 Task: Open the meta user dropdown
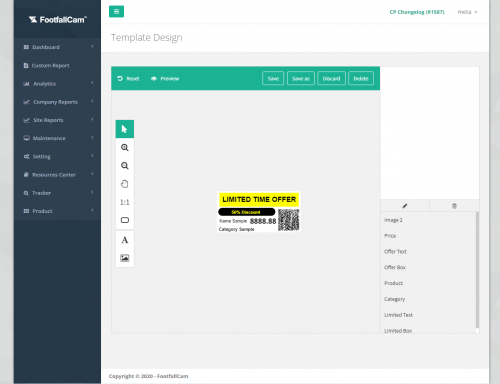467,12
